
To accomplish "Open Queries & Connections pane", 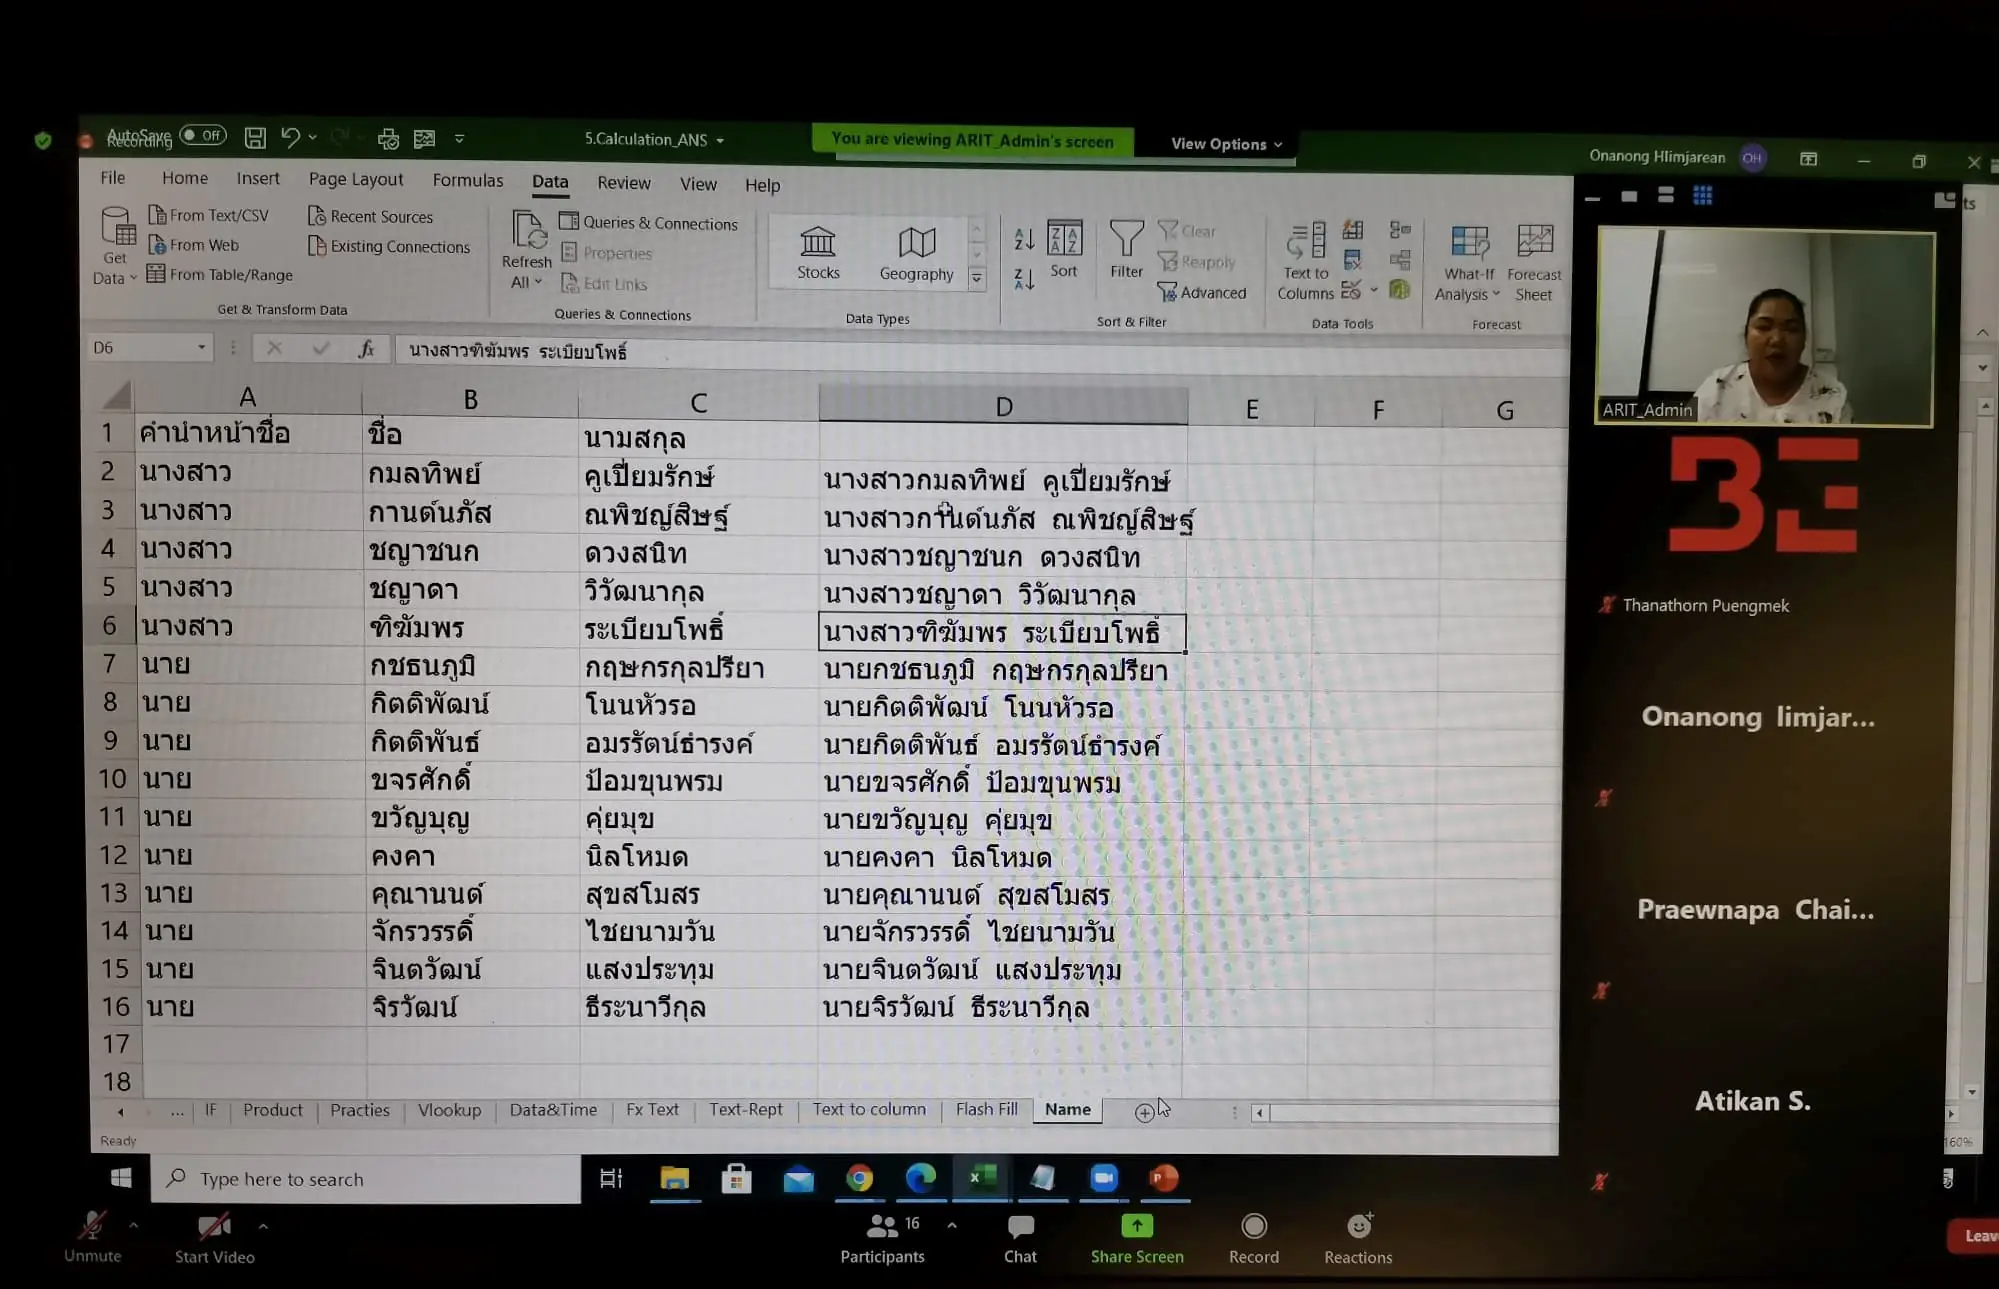I will tap(650, 223).
